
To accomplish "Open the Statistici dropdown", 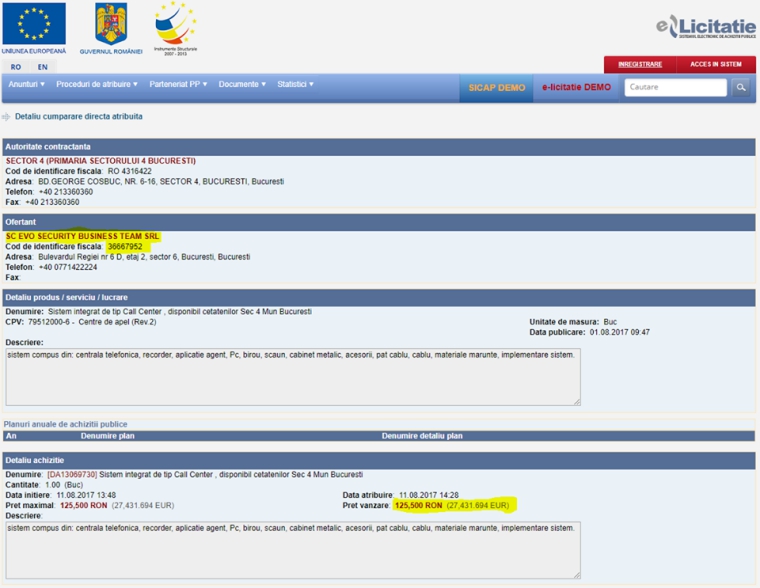I will 296,84.
